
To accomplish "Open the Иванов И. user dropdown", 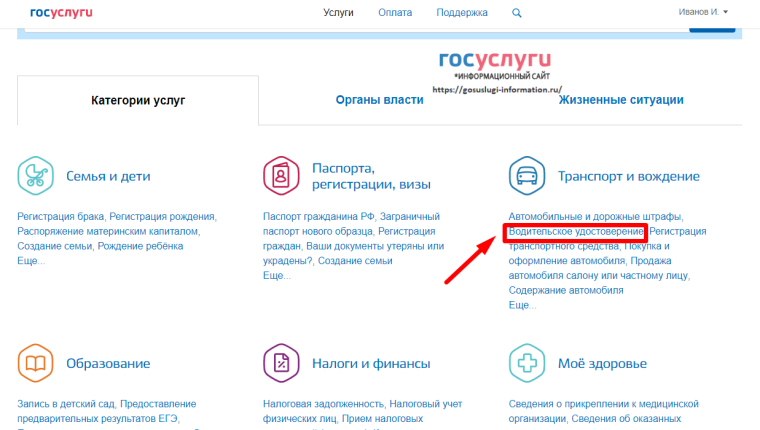I will (703, 12).
